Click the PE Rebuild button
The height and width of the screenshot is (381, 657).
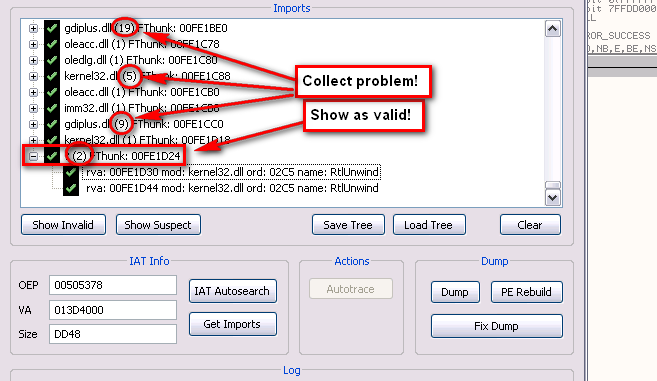[x=526, y=292]
